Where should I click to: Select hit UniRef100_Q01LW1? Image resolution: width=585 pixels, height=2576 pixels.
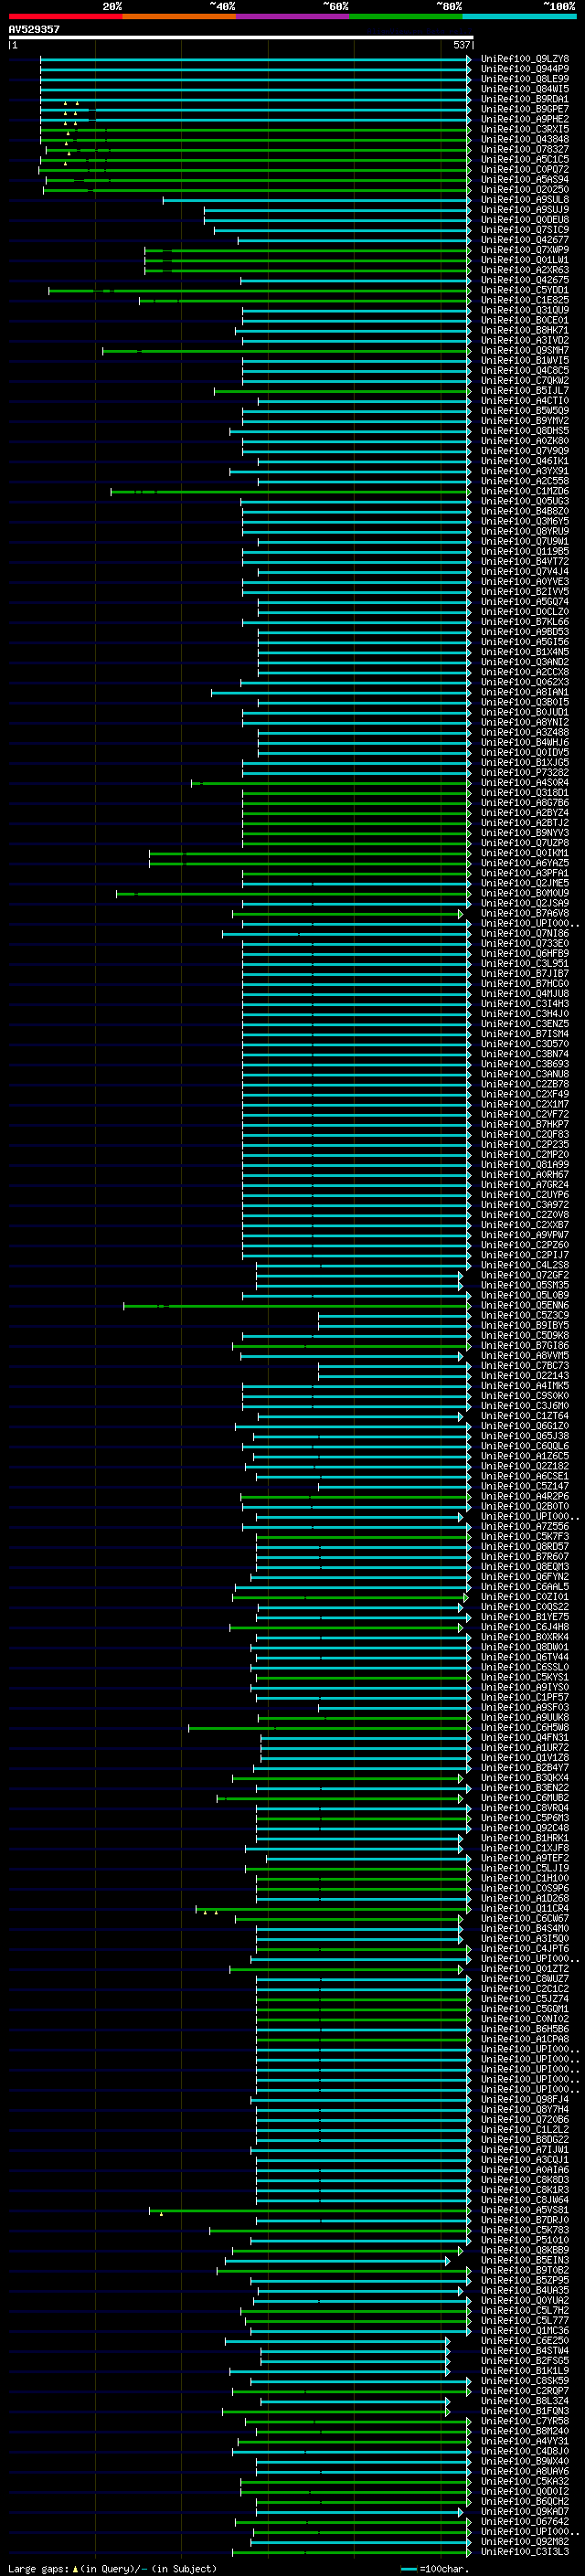tap(524, 260)
